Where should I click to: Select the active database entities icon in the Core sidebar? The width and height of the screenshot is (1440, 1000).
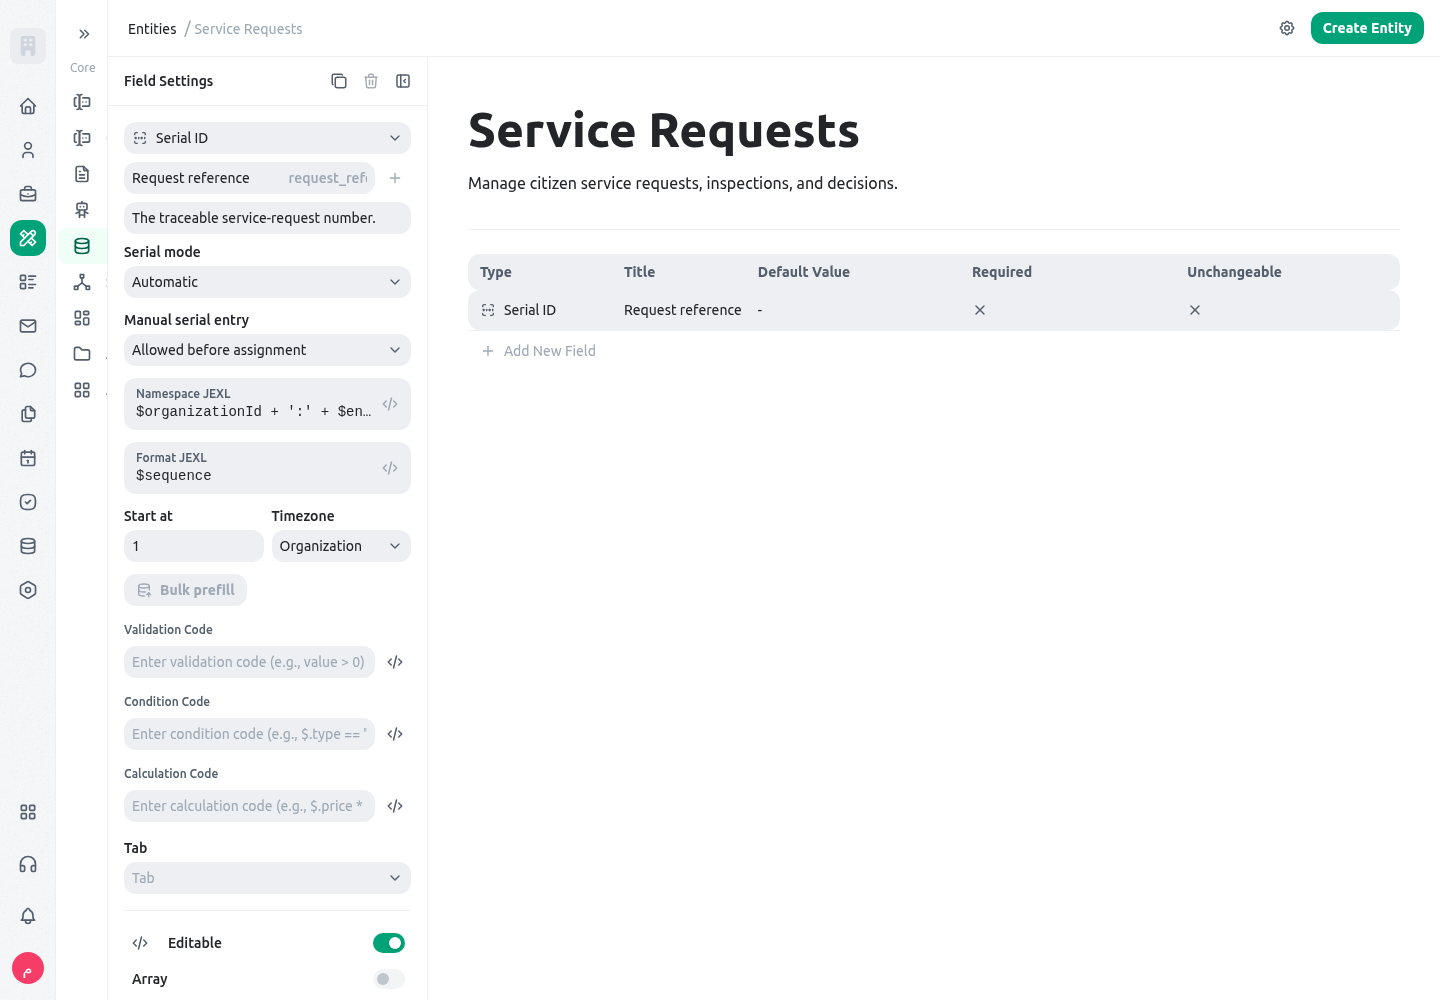(x=82, y=246)
